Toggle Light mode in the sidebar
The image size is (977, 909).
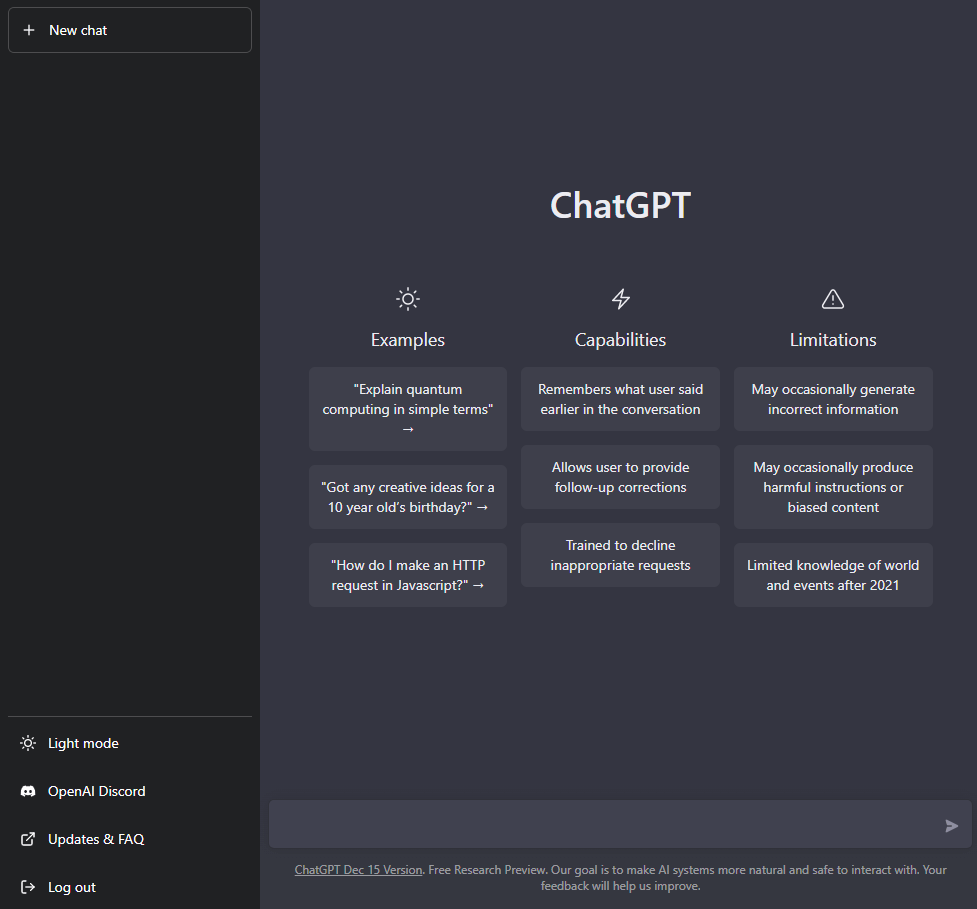[x=83, y=743]
